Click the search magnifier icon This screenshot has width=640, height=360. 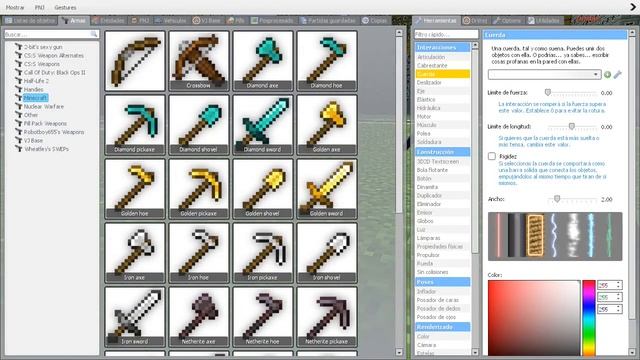94,34
